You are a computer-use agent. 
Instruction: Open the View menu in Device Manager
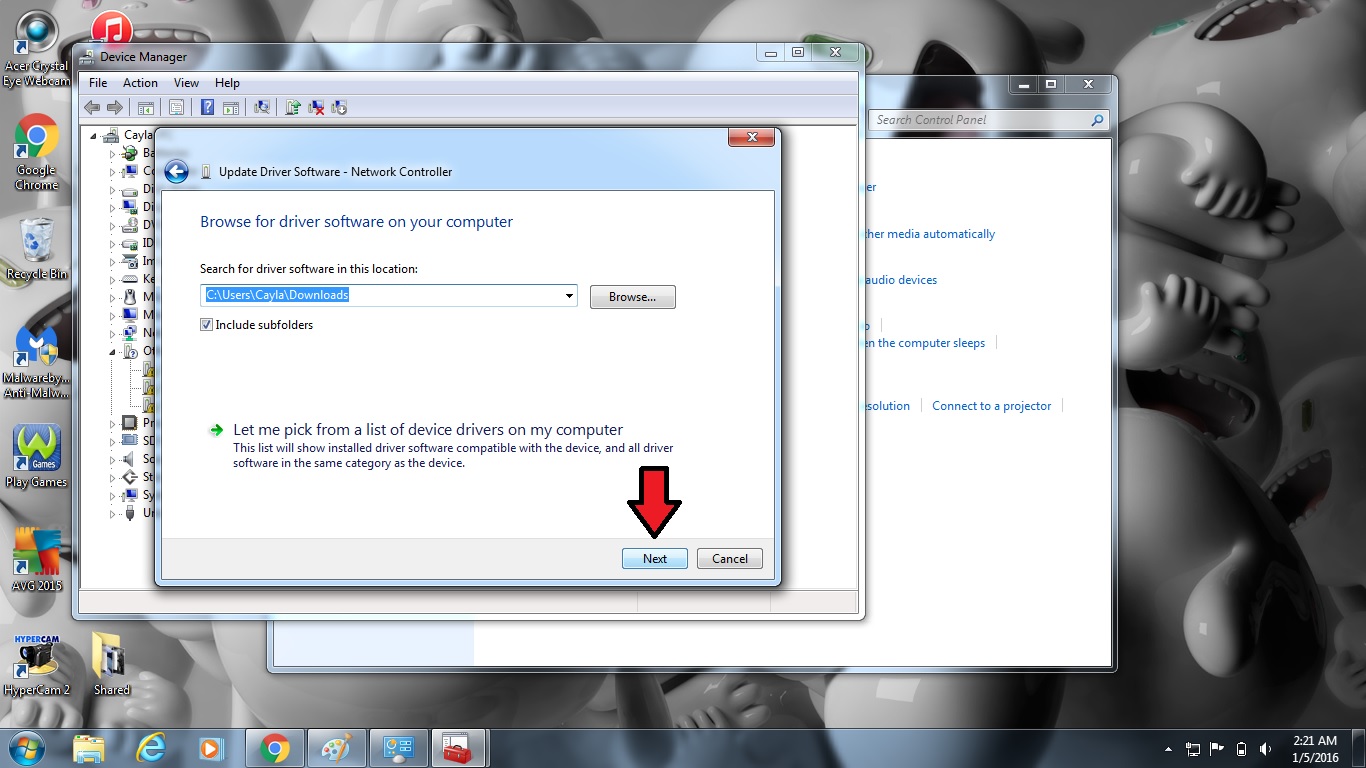point(186,83)
